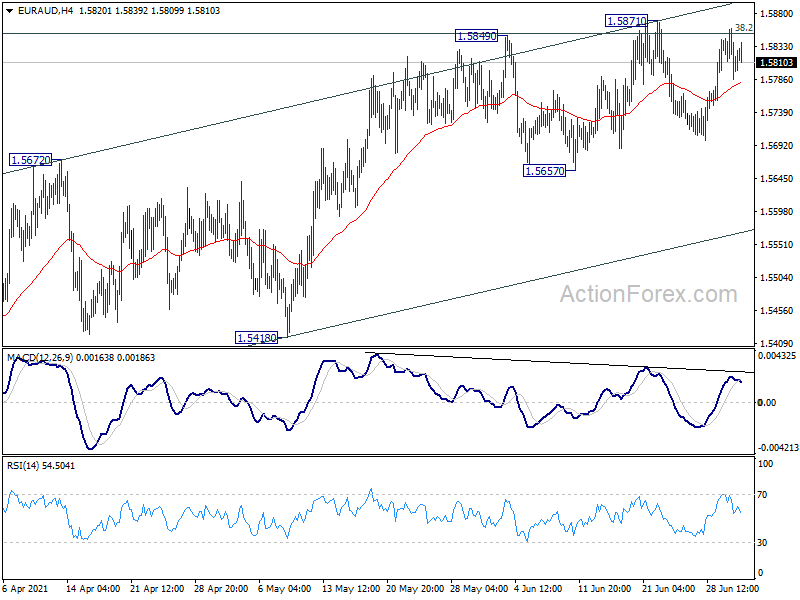Select the 1.56720 price label
Image resolution: width=800 pixels, height=600 pixels.
point(31,160)
